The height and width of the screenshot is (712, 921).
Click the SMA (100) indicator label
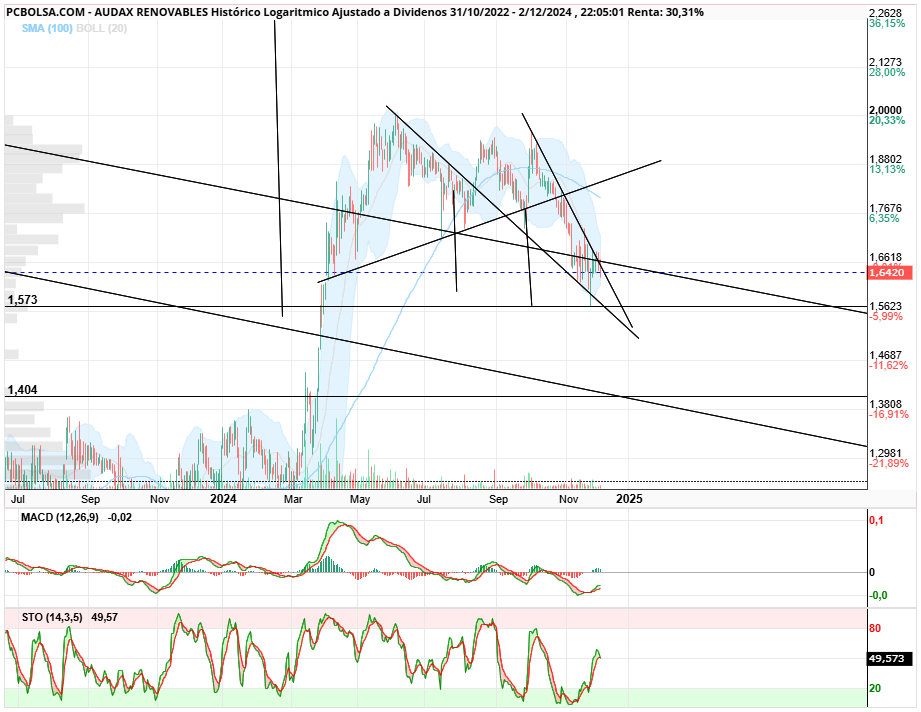click(x=47, y=28)
